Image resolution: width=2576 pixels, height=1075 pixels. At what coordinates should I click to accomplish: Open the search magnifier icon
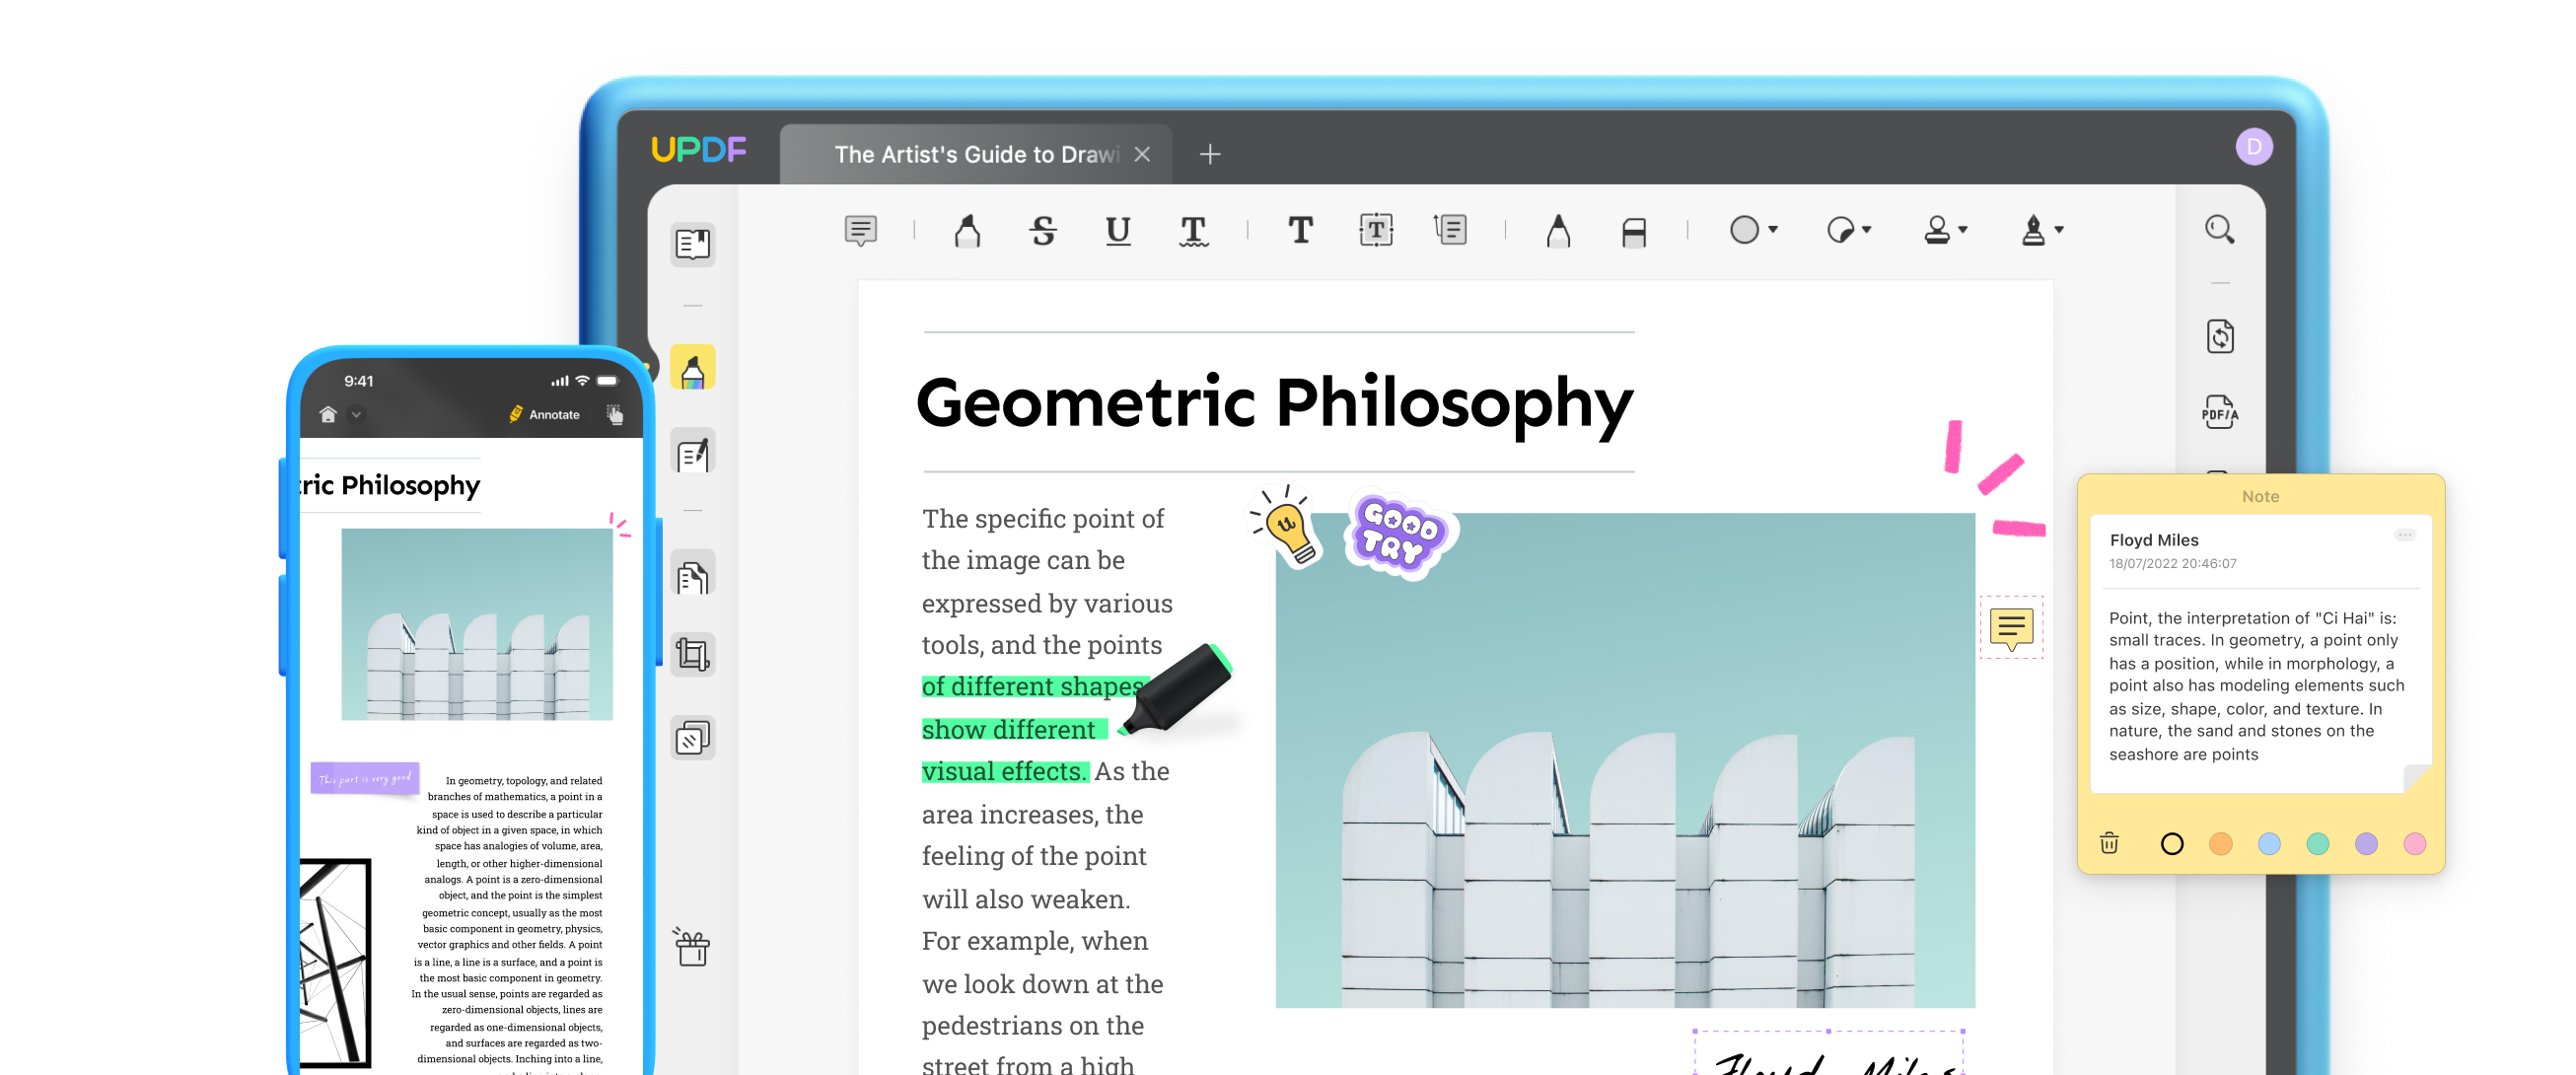pos(2219,230)
